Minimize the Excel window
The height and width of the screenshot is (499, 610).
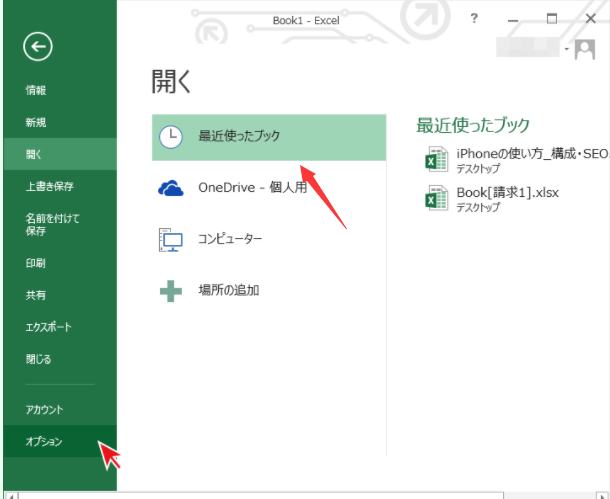click(x=513, y=19)
